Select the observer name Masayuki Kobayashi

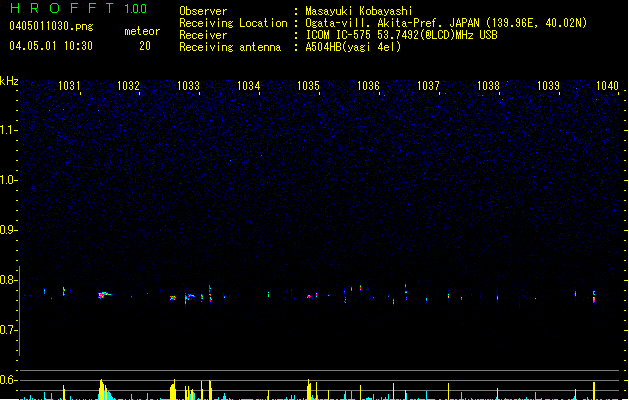tap(359, 11)
